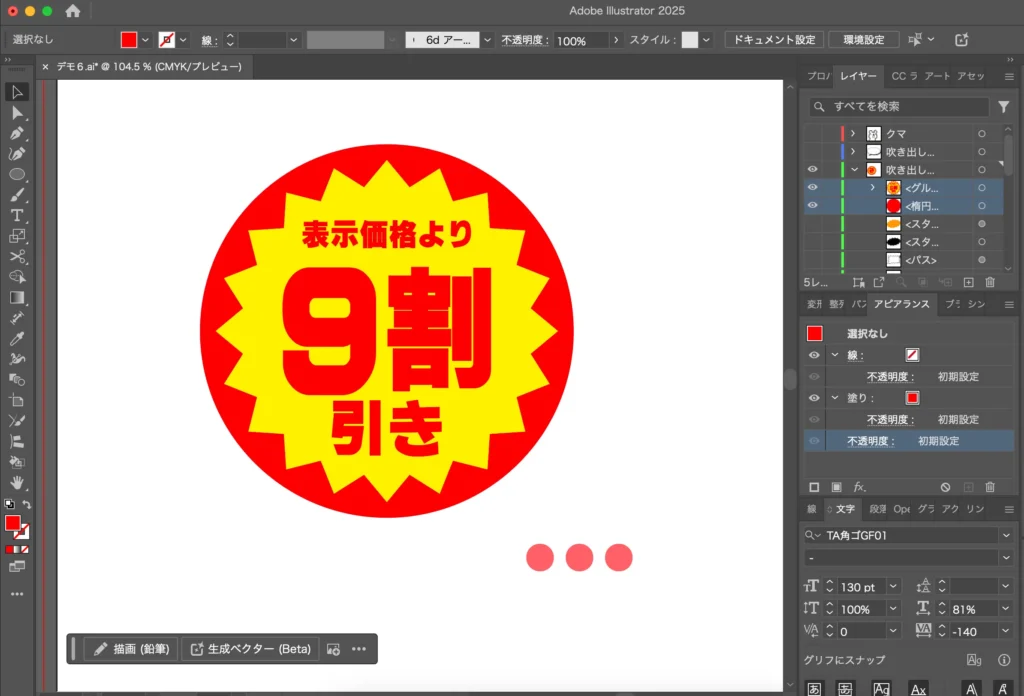Expand the クマ layer
Viewport: 1024px width, 696px height.
854,132
